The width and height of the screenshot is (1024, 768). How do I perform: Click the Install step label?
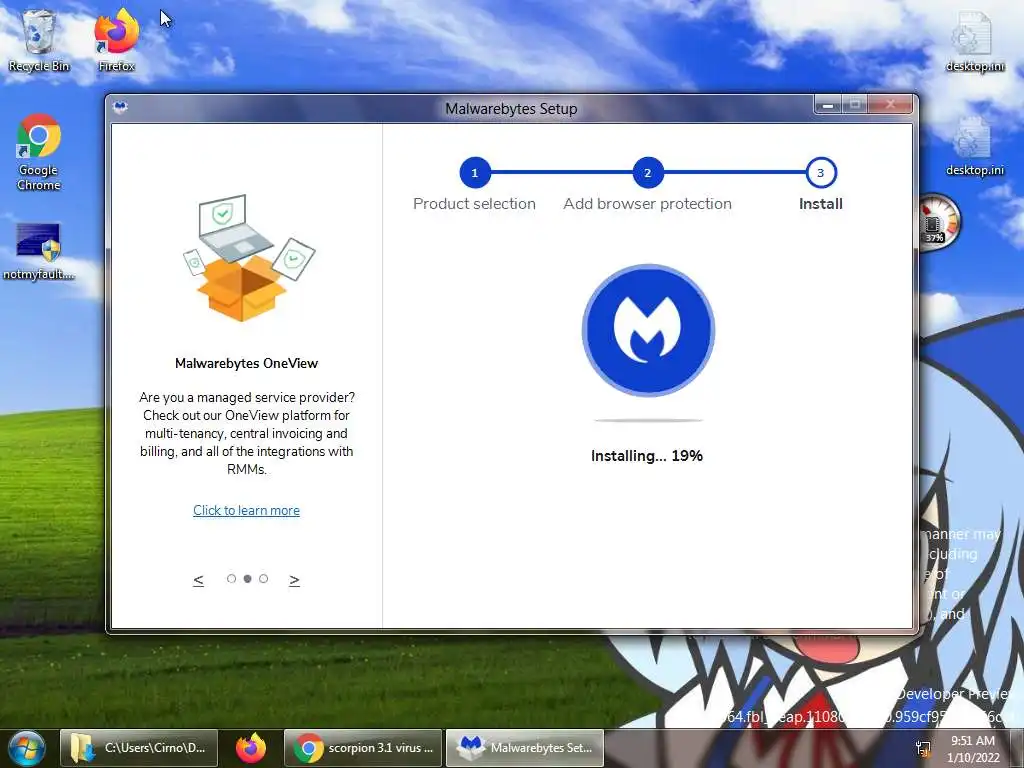(821, 204)
